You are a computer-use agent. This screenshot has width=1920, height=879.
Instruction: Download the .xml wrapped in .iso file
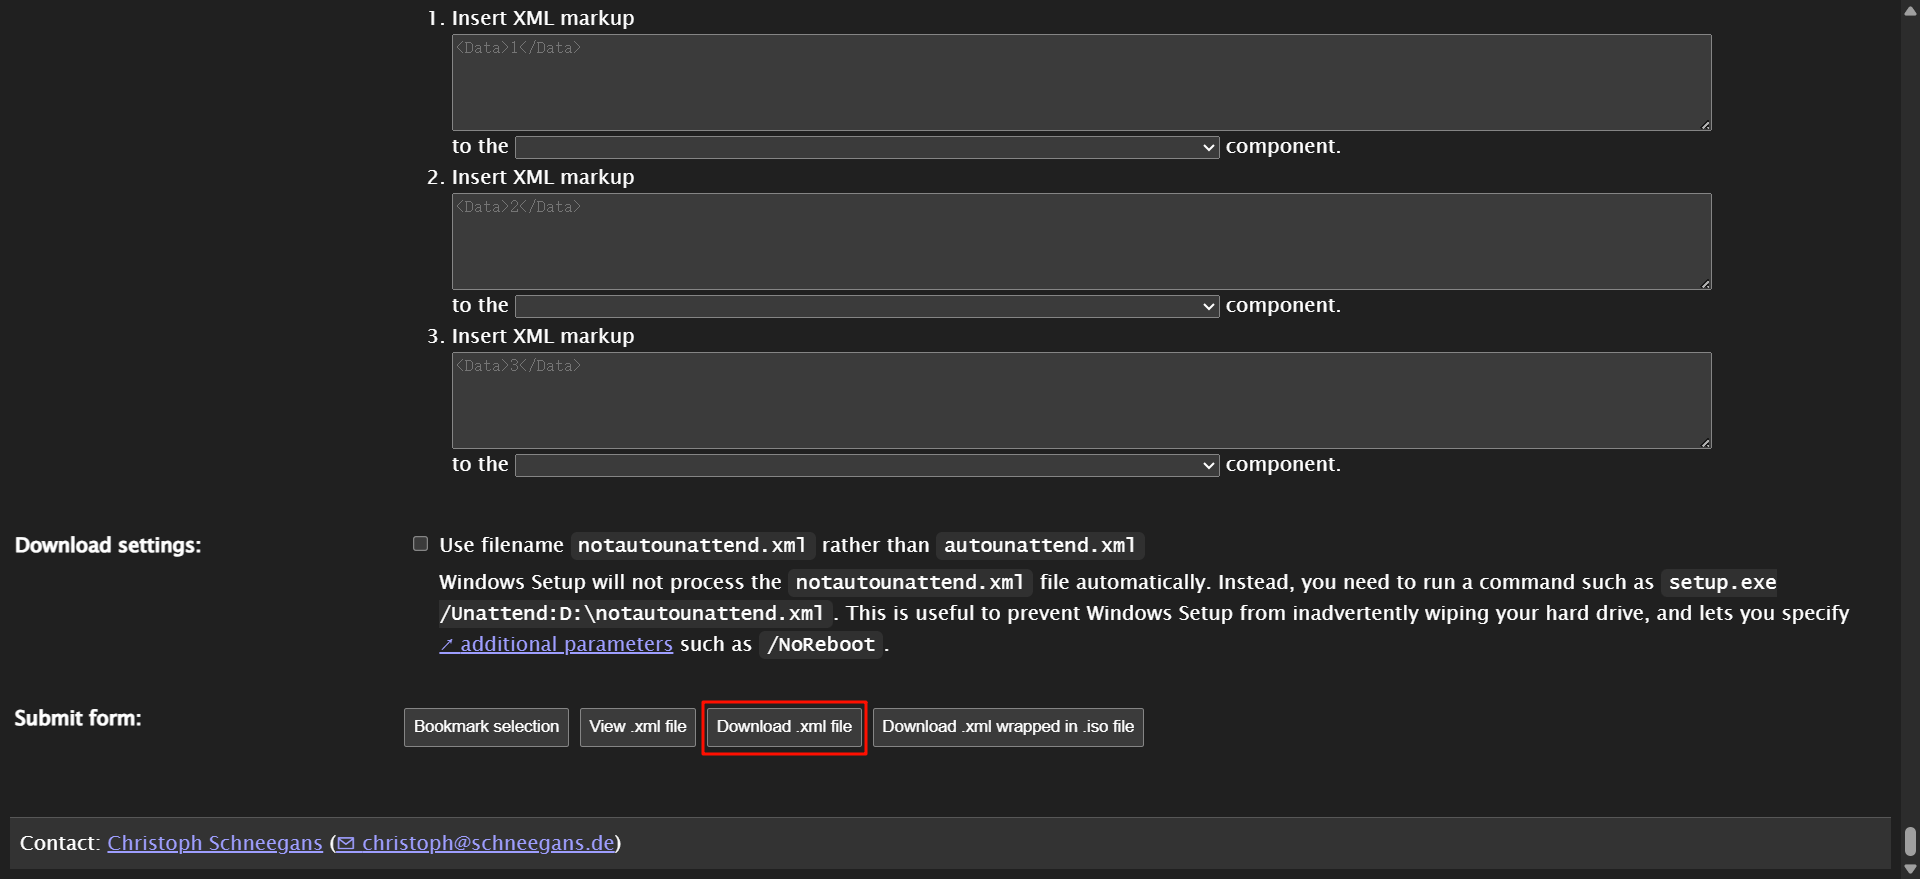point(1007,727)
